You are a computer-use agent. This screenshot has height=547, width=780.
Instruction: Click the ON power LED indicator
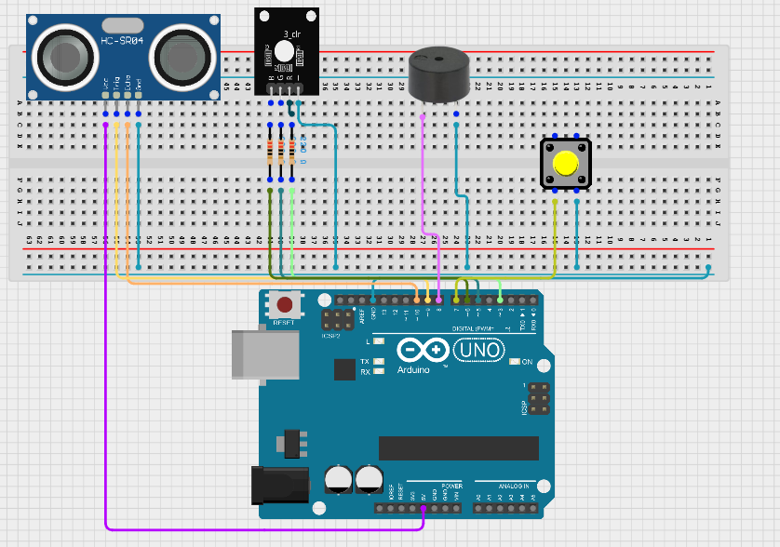(x=514, y=362)
